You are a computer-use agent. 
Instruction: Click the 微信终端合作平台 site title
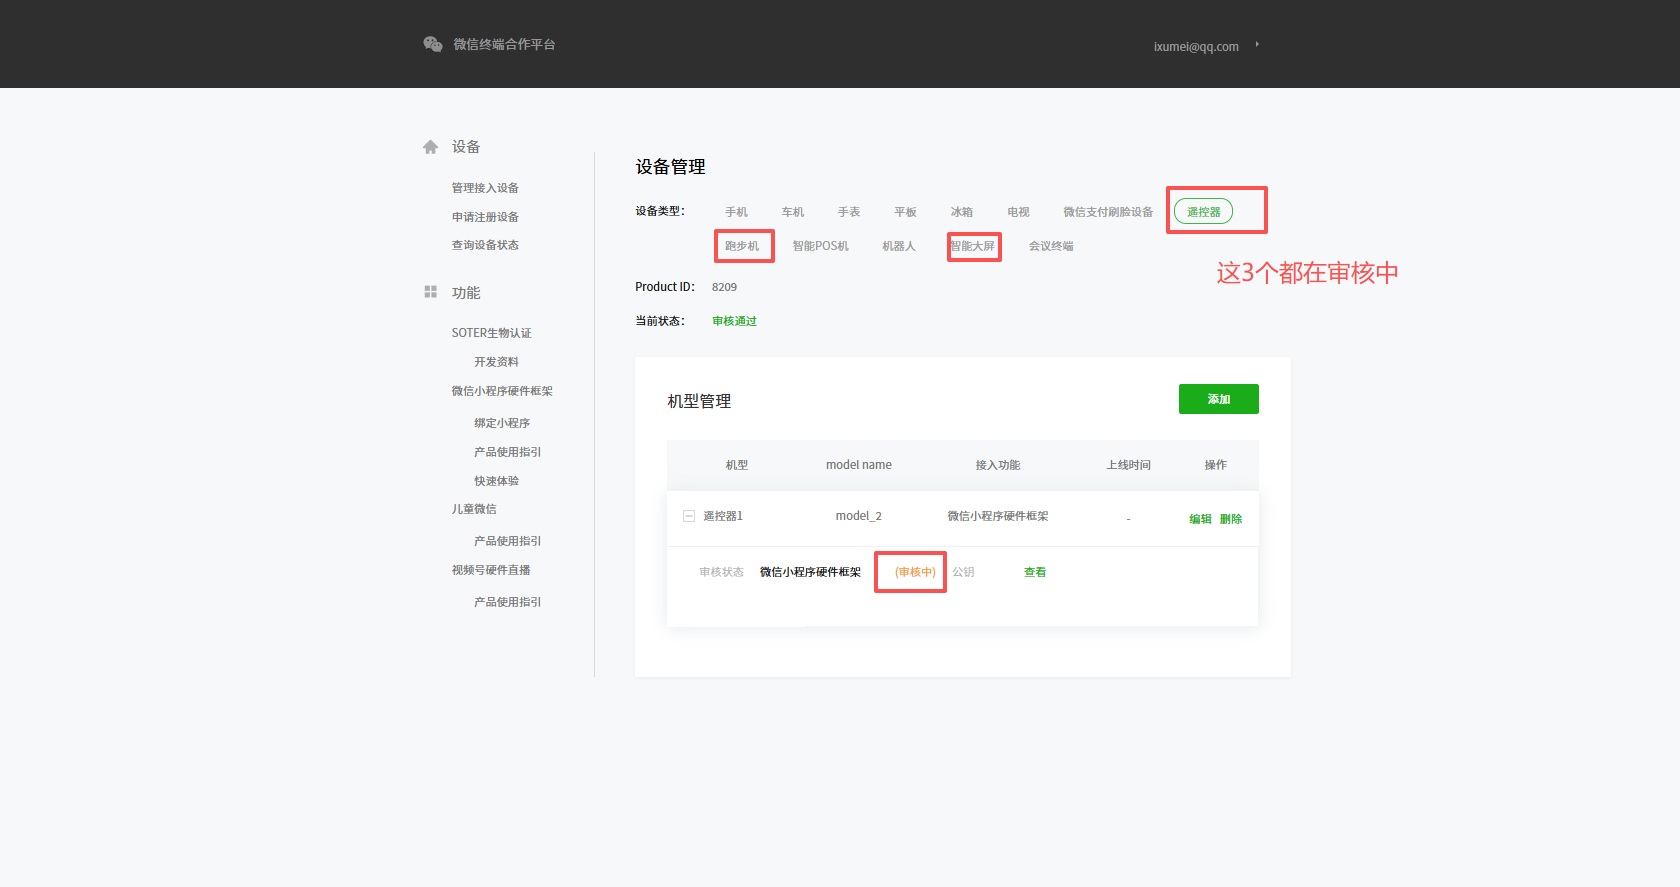click(504, 44)
